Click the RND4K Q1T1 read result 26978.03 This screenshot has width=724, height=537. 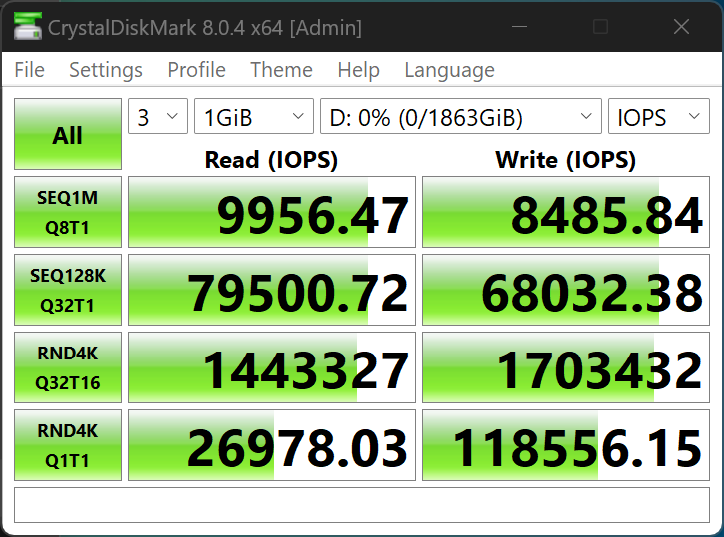272,445
